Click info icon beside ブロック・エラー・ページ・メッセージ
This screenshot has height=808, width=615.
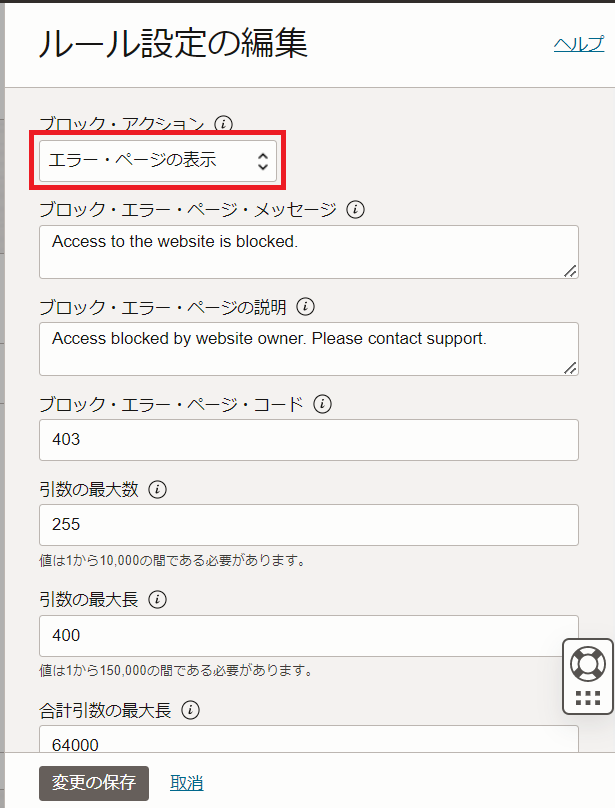click(x=355, y=210)
